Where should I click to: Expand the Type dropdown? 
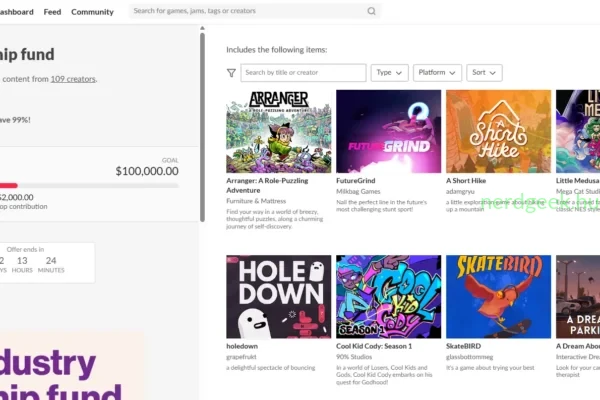[x=389, y=73]
